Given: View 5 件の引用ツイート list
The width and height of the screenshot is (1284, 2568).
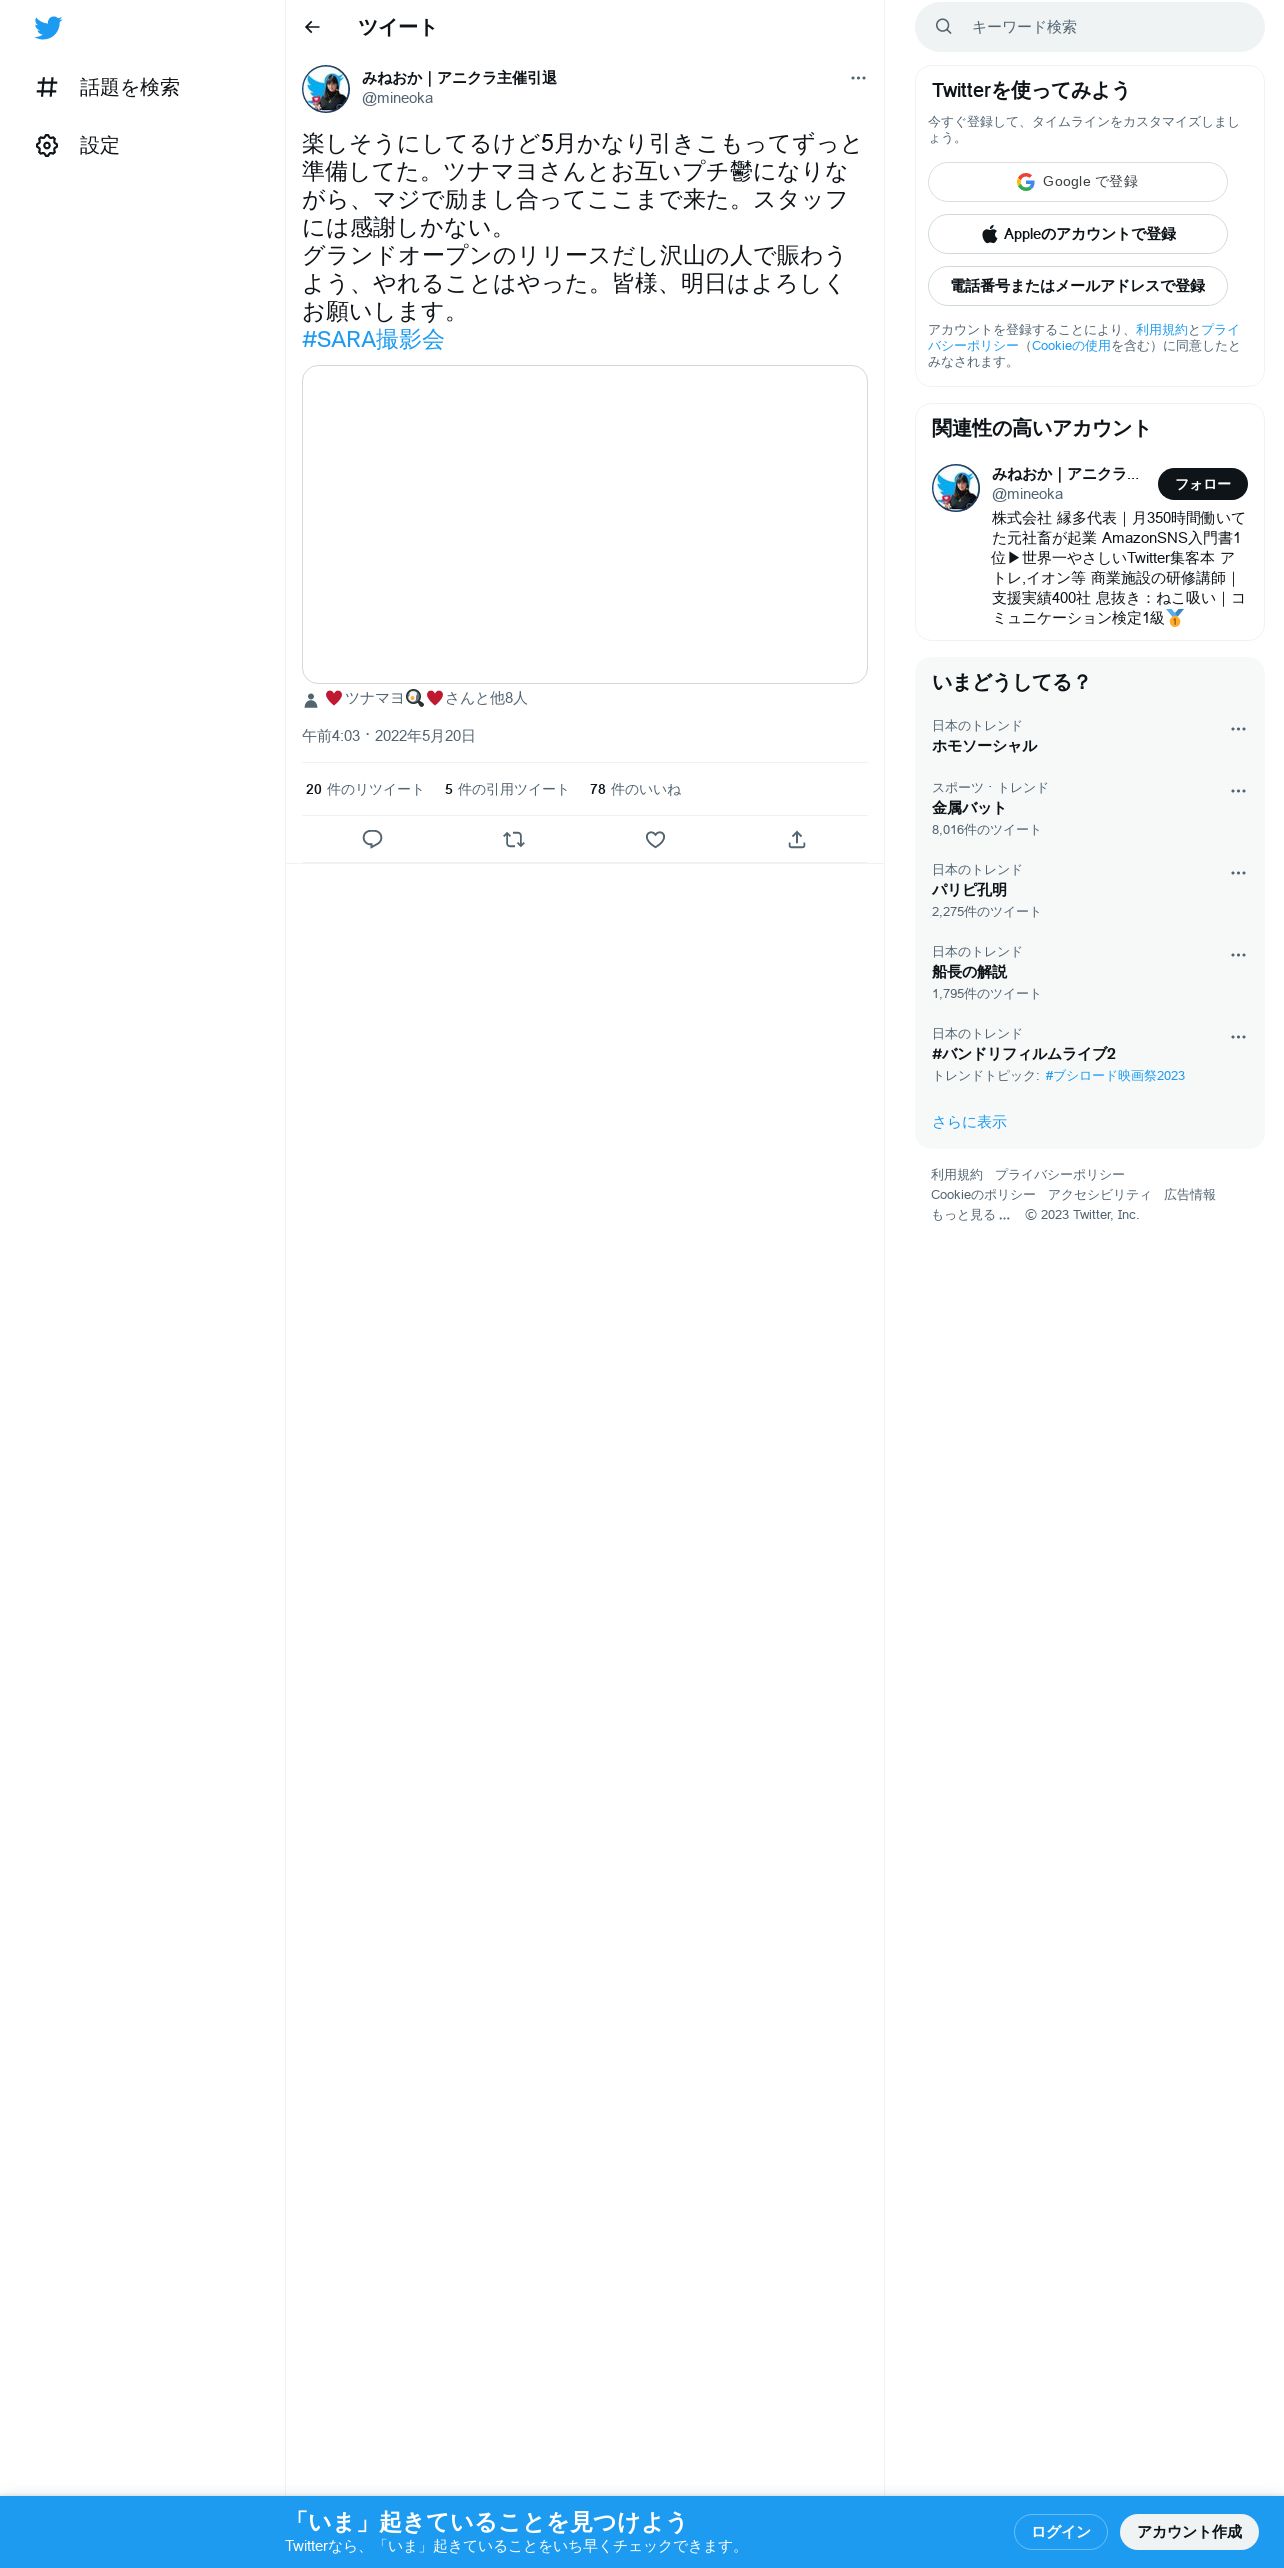Looking at the screenshot, I should pyautogui.click(x=507, y=789).
